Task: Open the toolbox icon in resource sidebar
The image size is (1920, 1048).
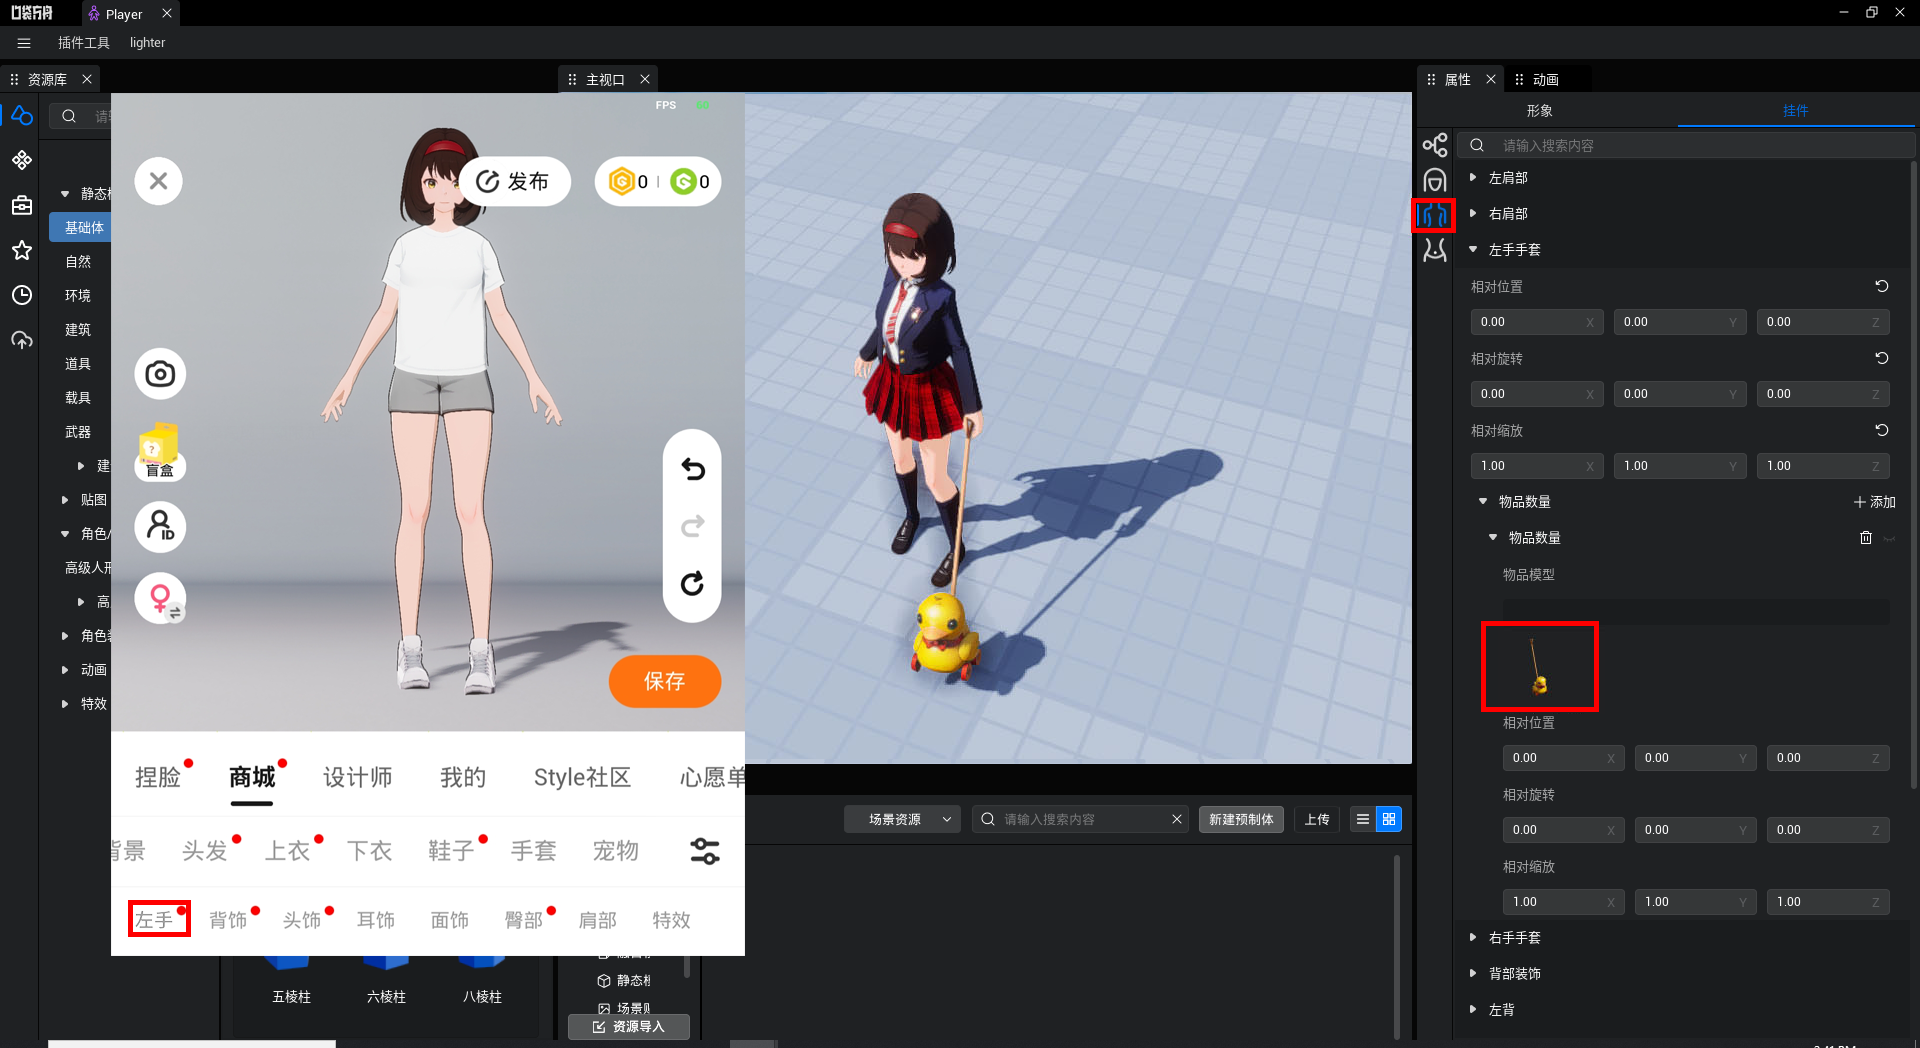Action: pyautogui.click(x=22, y=205)
